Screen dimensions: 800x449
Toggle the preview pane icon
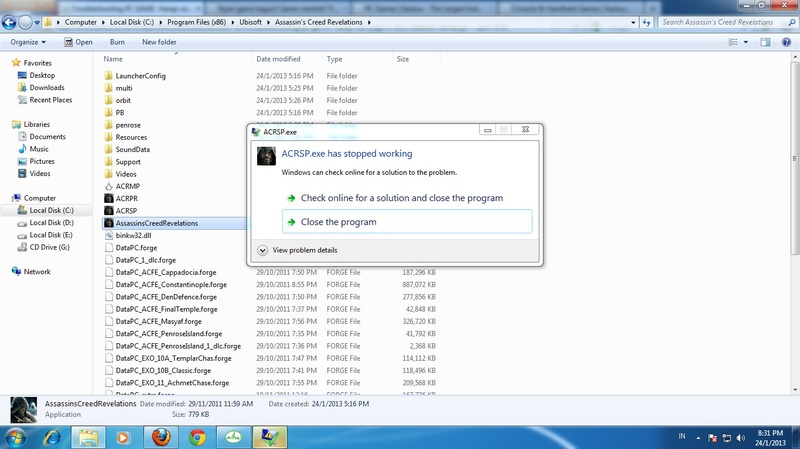(765, 42)
